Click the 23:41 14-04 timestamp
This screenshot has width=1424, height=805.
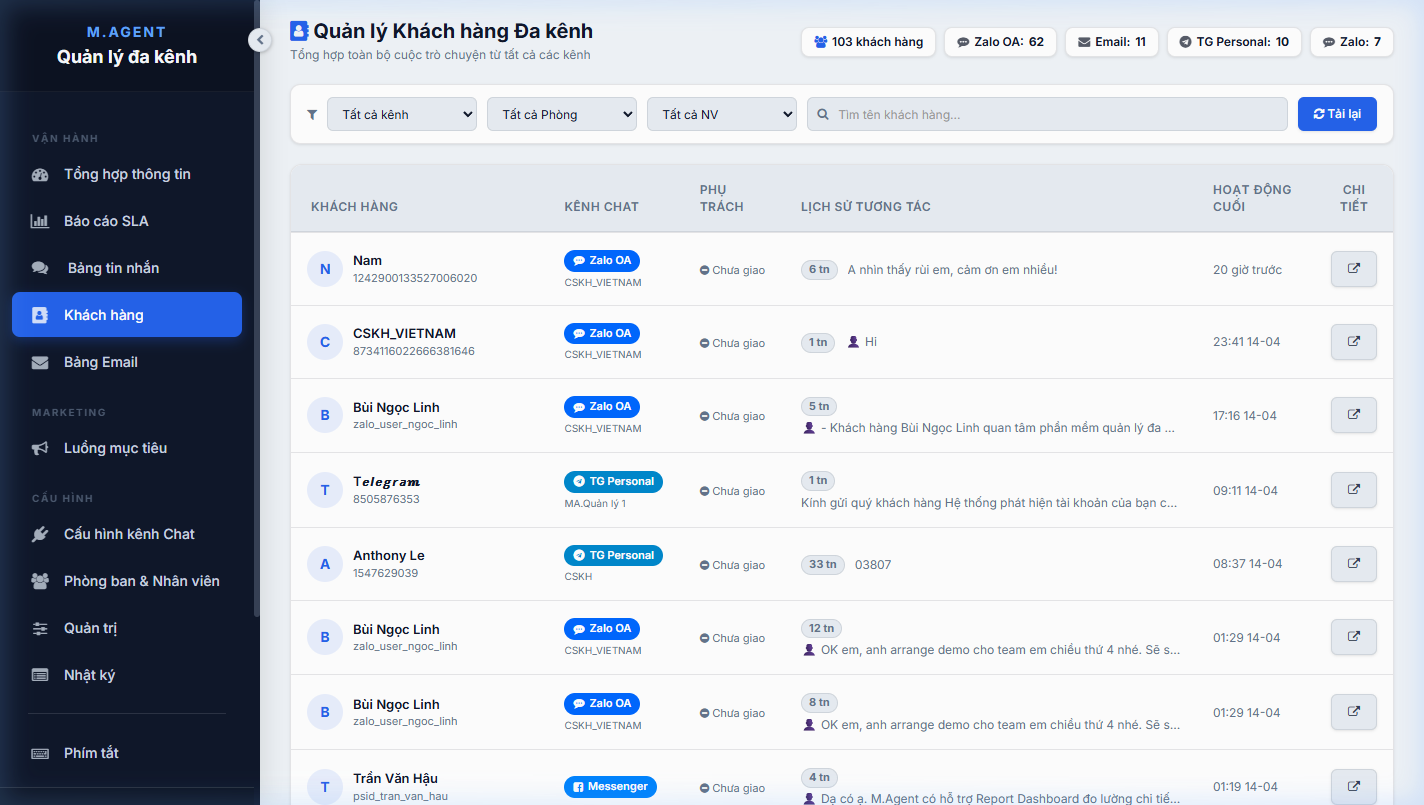pos(1246,342)
